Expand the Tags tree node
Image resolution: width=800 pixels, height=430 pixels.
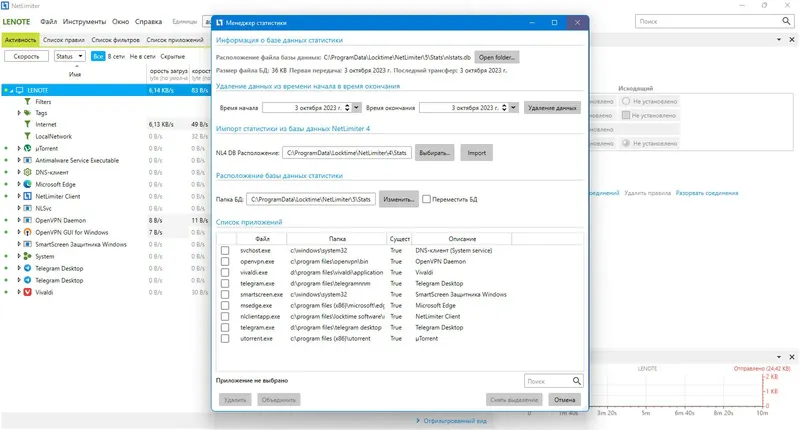pos(19,113)
